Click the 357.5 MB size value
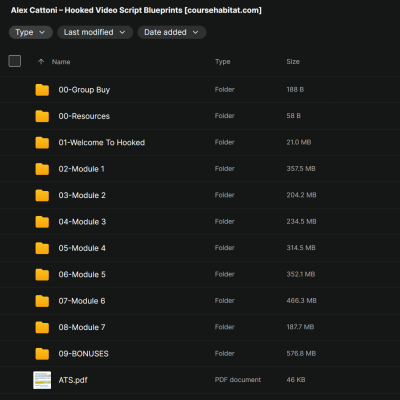Screen dimensions: 400x400 (301, 169)
